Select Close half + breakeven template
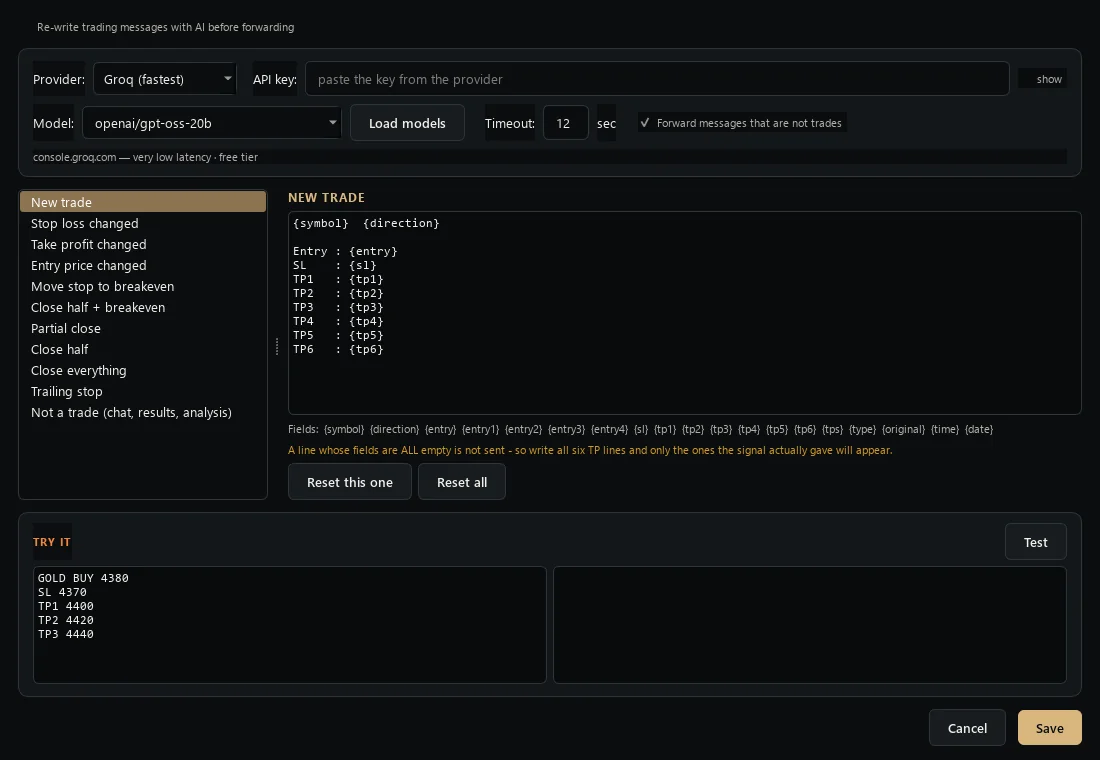The image size is (1100, 760). coord(142,307)
